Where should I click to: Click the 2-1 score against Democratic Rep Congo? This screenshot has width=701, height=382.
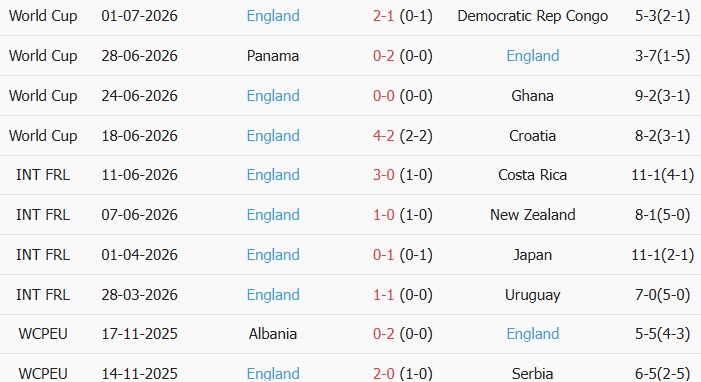click(x=383, y=16)
